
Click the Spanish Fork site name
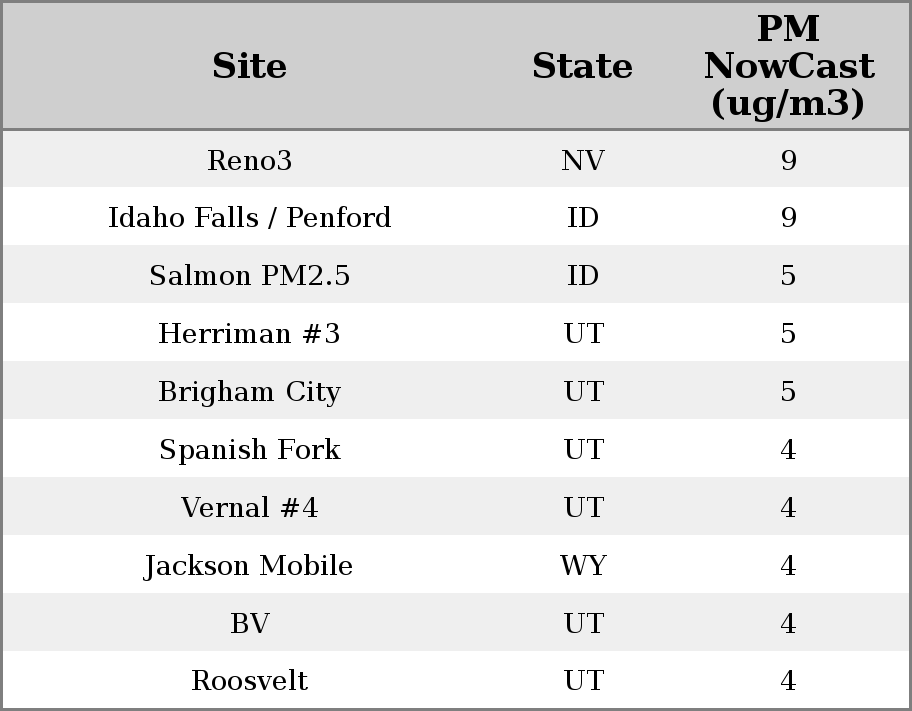(249, 450)
